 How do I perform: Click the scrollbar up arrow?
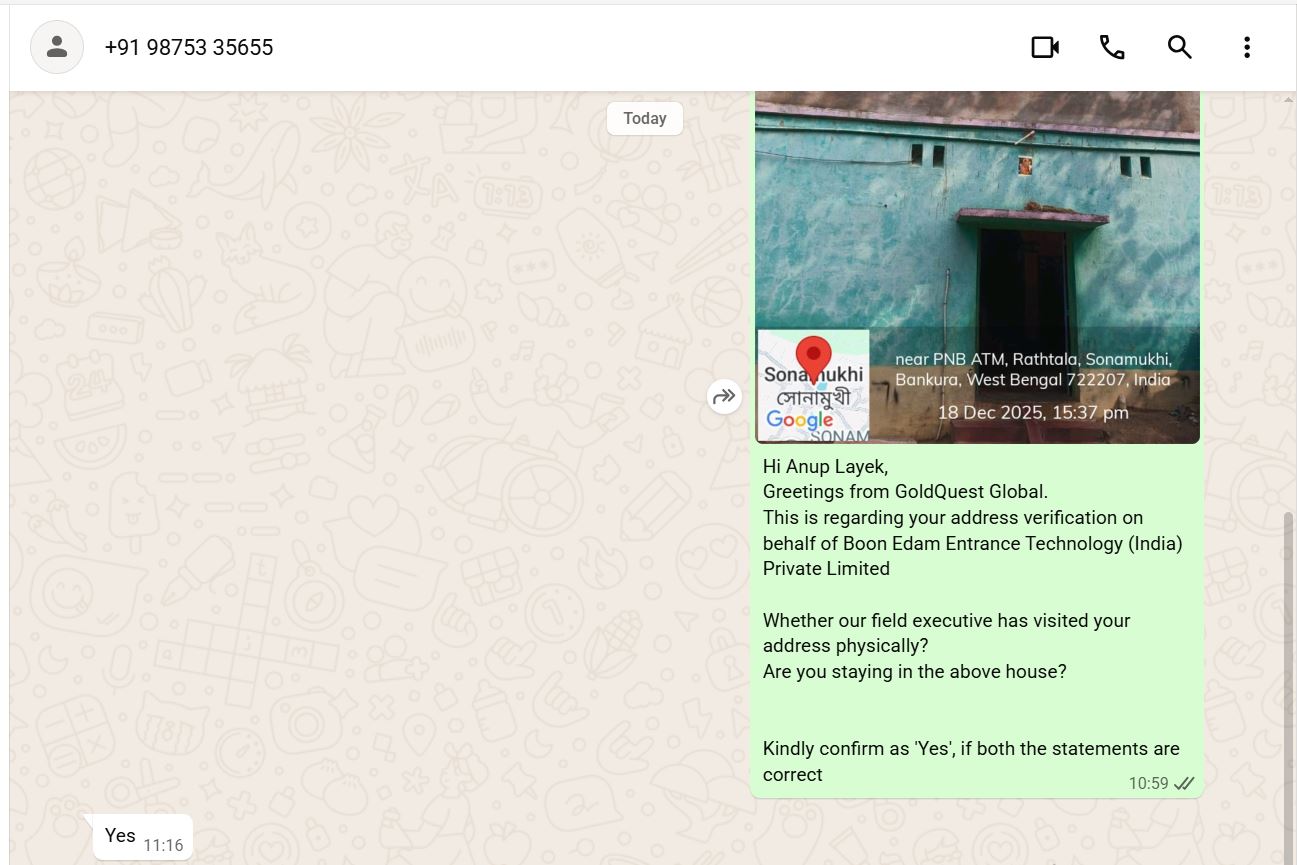coord(1288,99)
